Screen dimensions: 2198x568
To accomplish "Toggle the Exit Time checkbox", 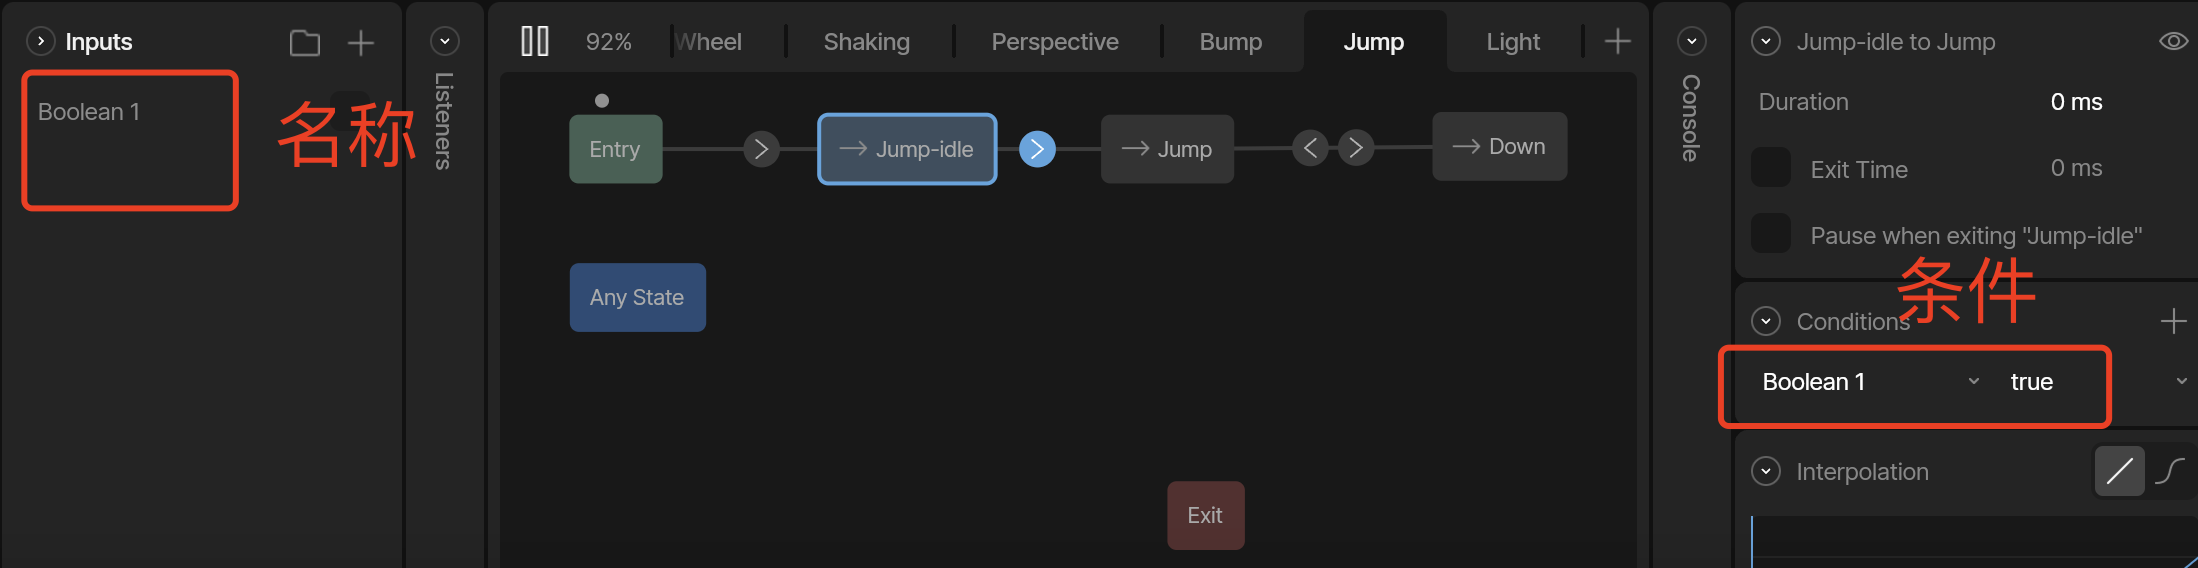I will click(1771, 168).
